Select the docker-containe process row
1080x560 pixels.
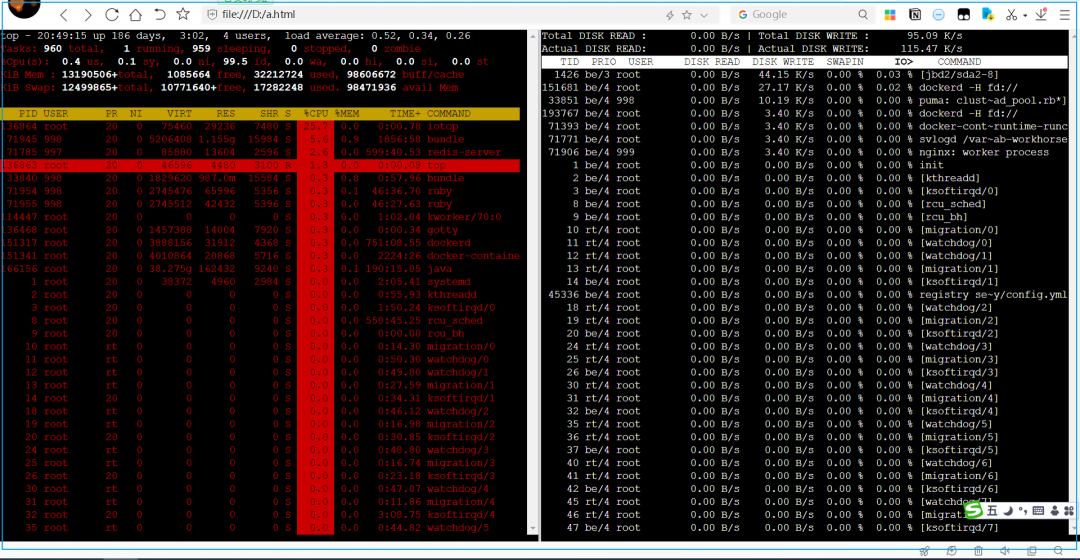(x=260, y=256)
